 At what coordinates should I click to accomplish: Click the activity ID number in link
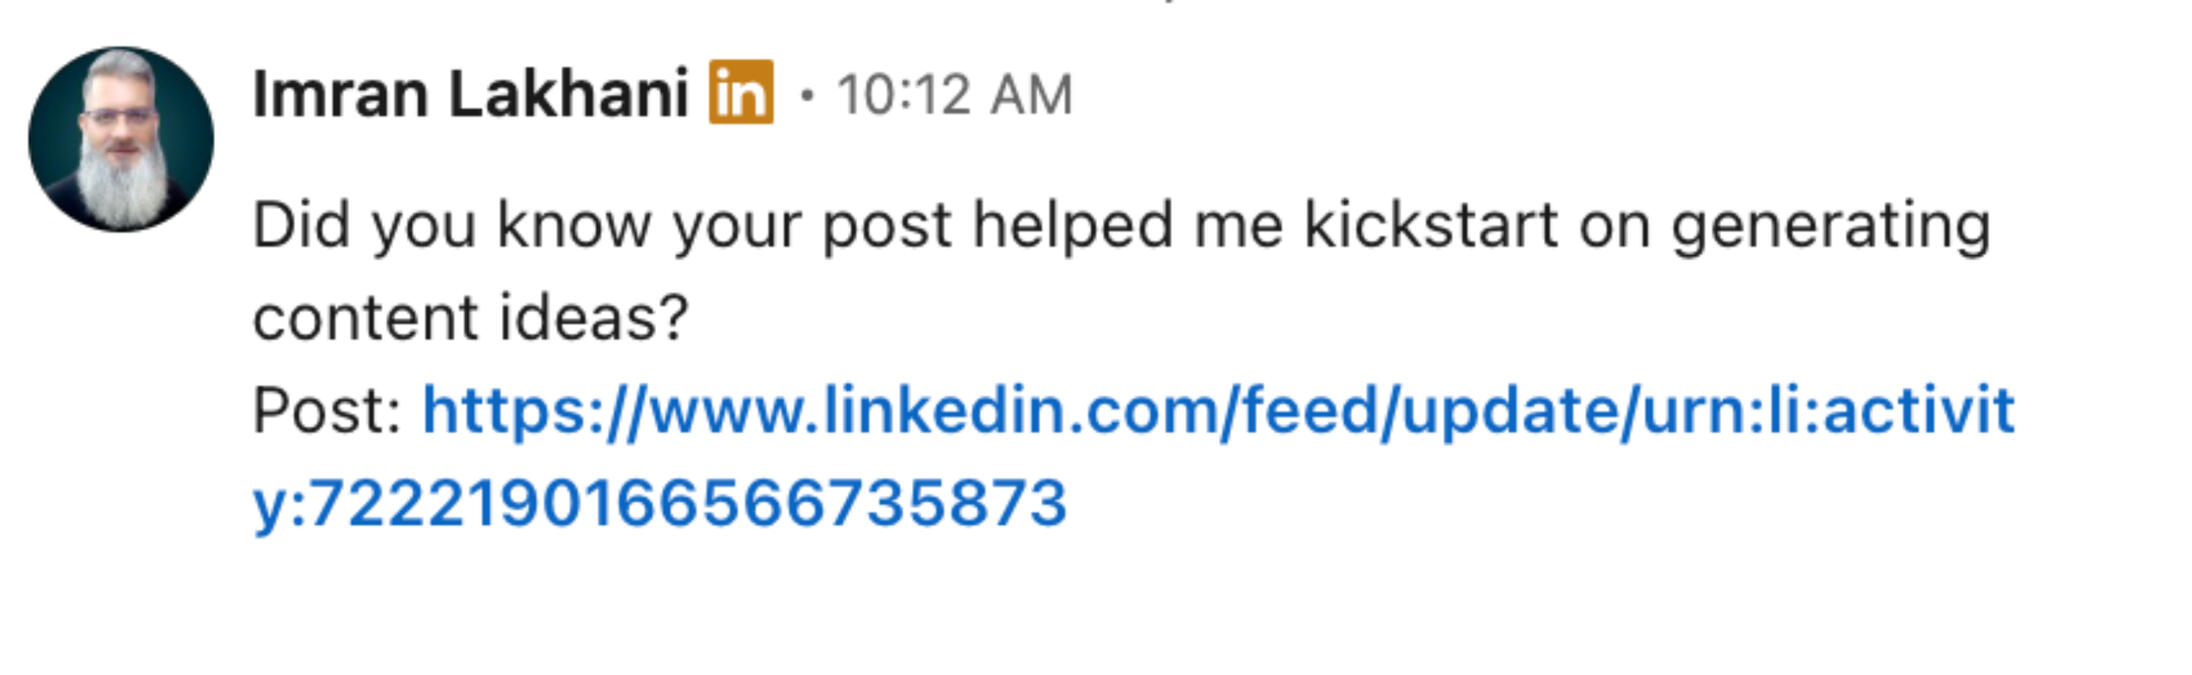click(688, 503)
